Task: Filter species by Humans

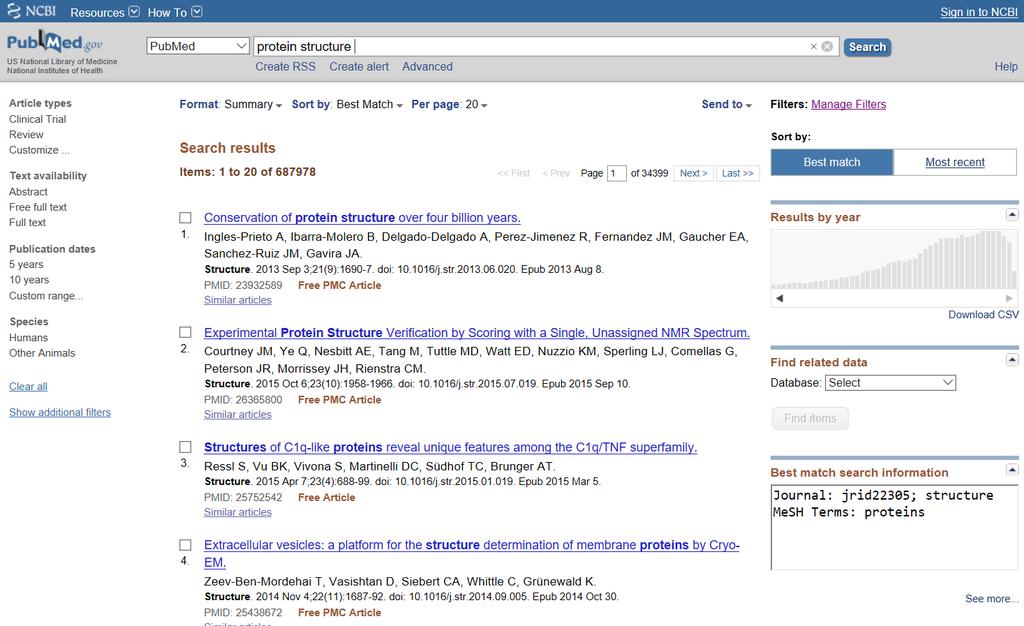Action: 28,337
